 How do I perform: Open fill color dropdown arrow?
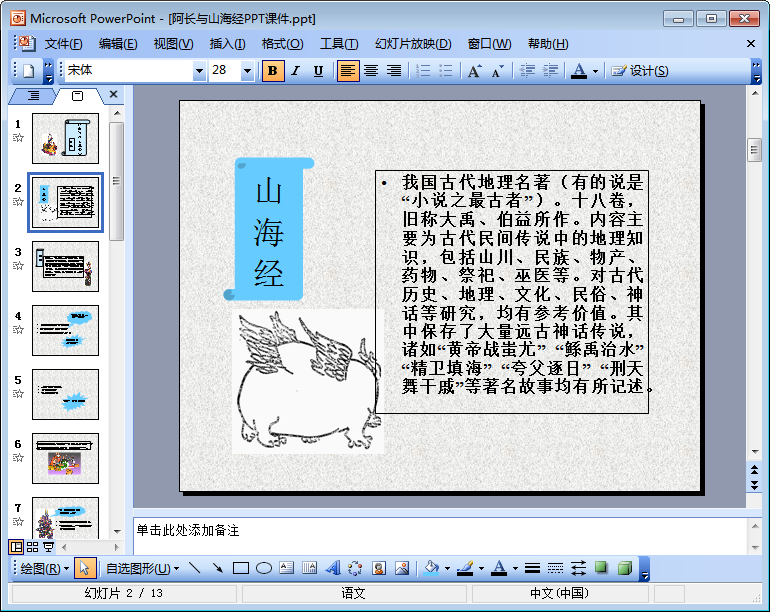447,569
